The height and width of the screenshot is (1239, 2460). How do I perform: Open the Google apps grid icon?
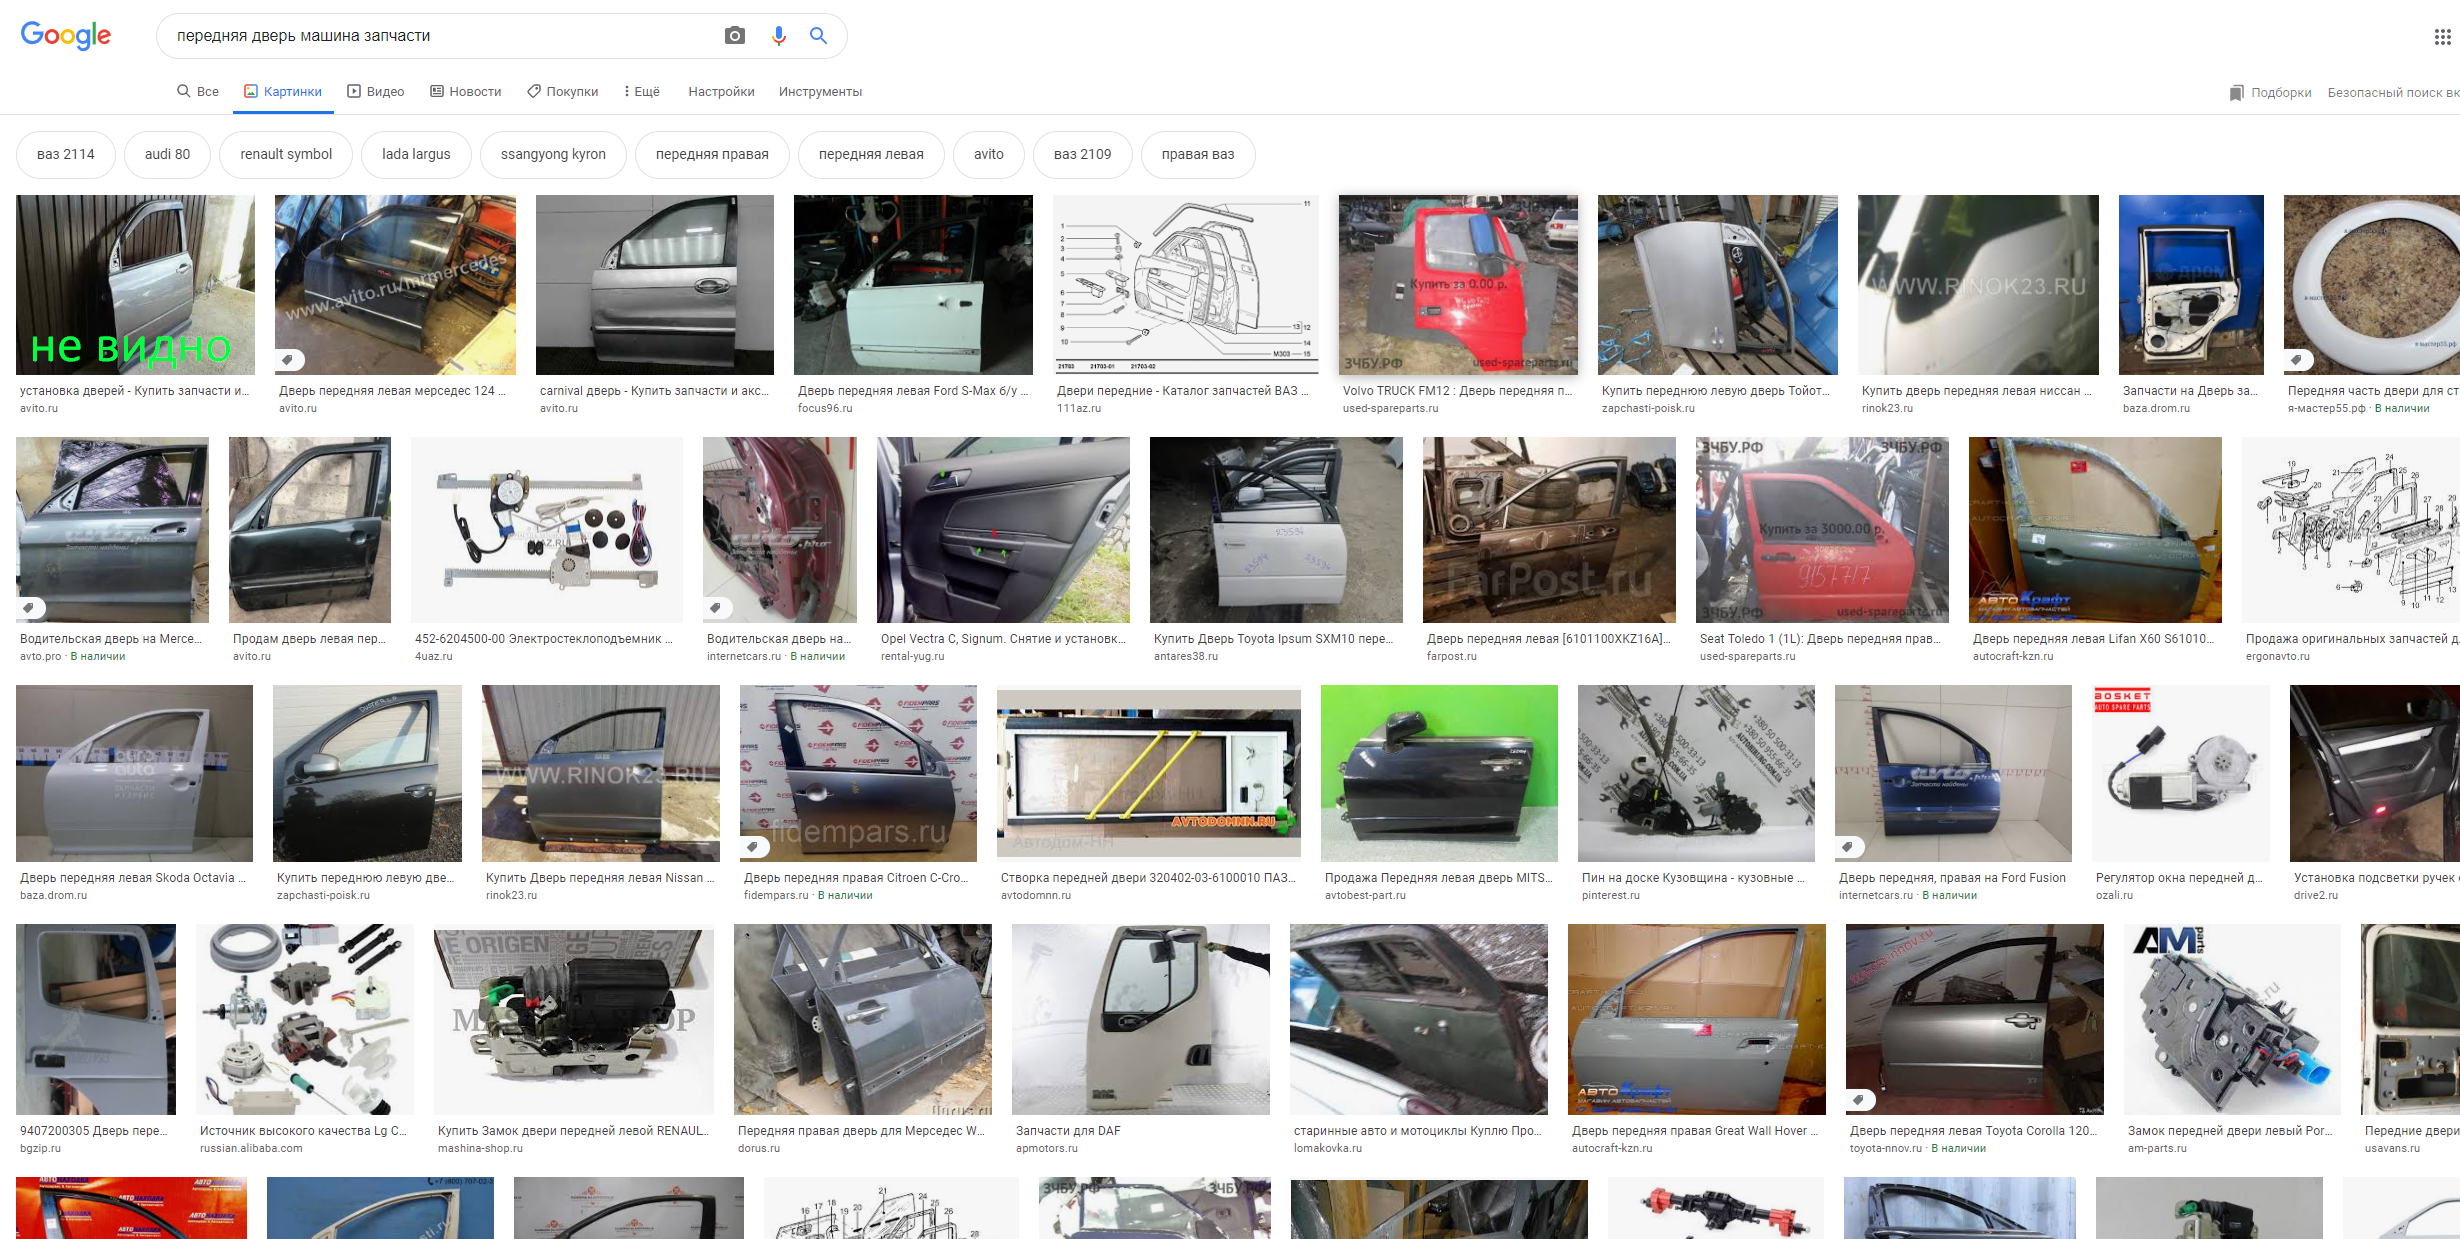(x=2442, y=37)
